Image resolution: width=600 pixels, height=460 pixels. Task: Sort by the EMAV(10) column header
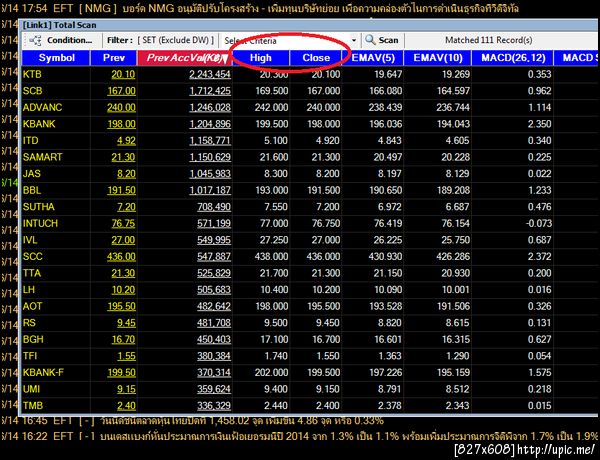438,58
